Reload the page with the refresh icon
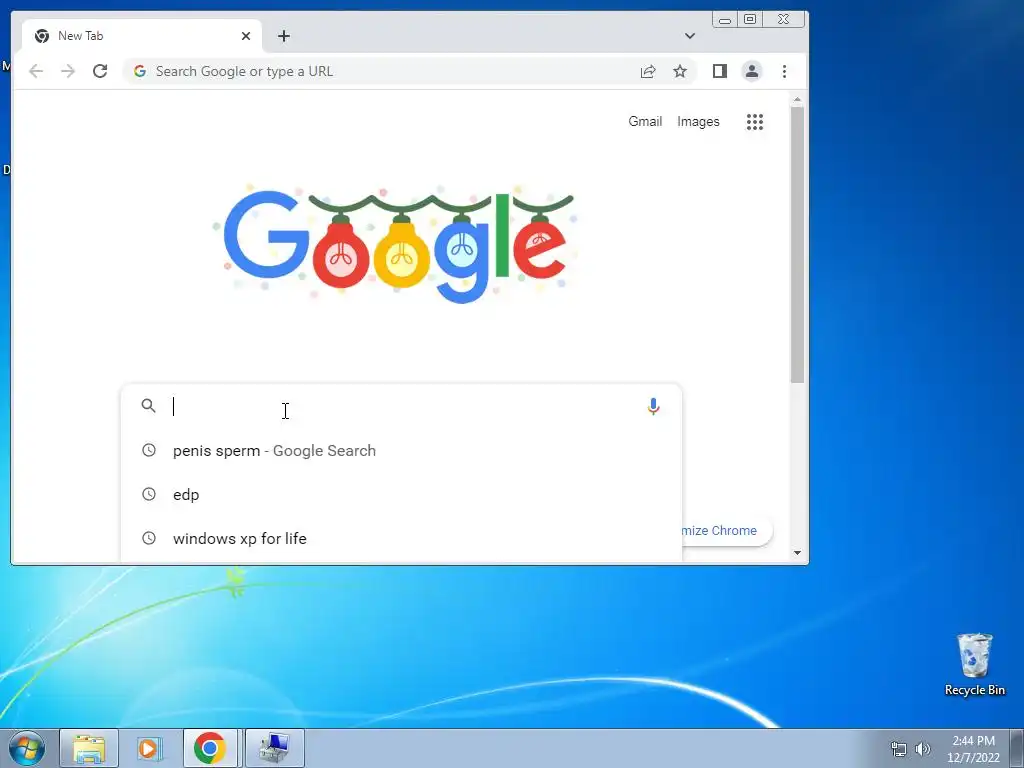This screenshot has width=1024, height=768. [100, 71]
